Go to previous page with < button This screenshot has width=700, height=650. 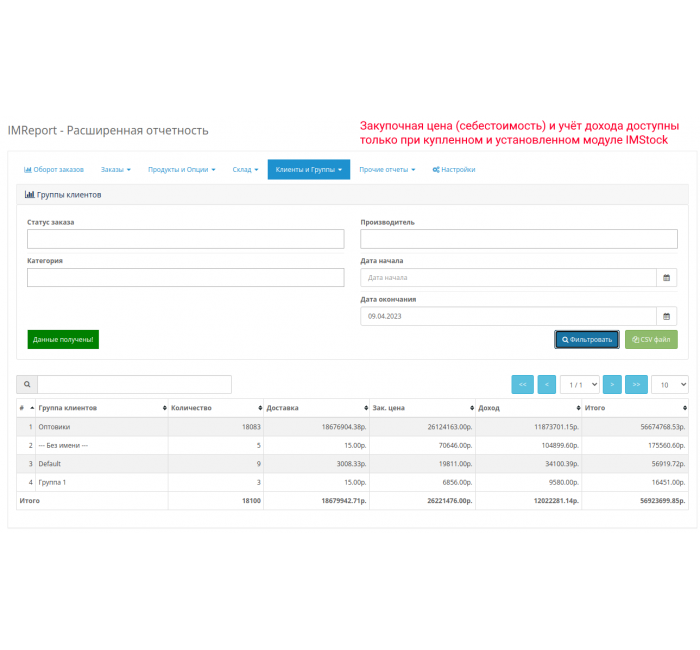pos(546,384)
